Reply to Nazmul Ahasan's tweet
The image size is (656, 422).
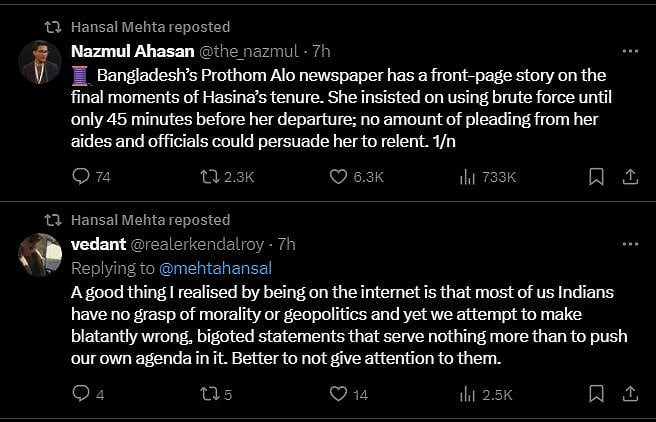(83, 177)
